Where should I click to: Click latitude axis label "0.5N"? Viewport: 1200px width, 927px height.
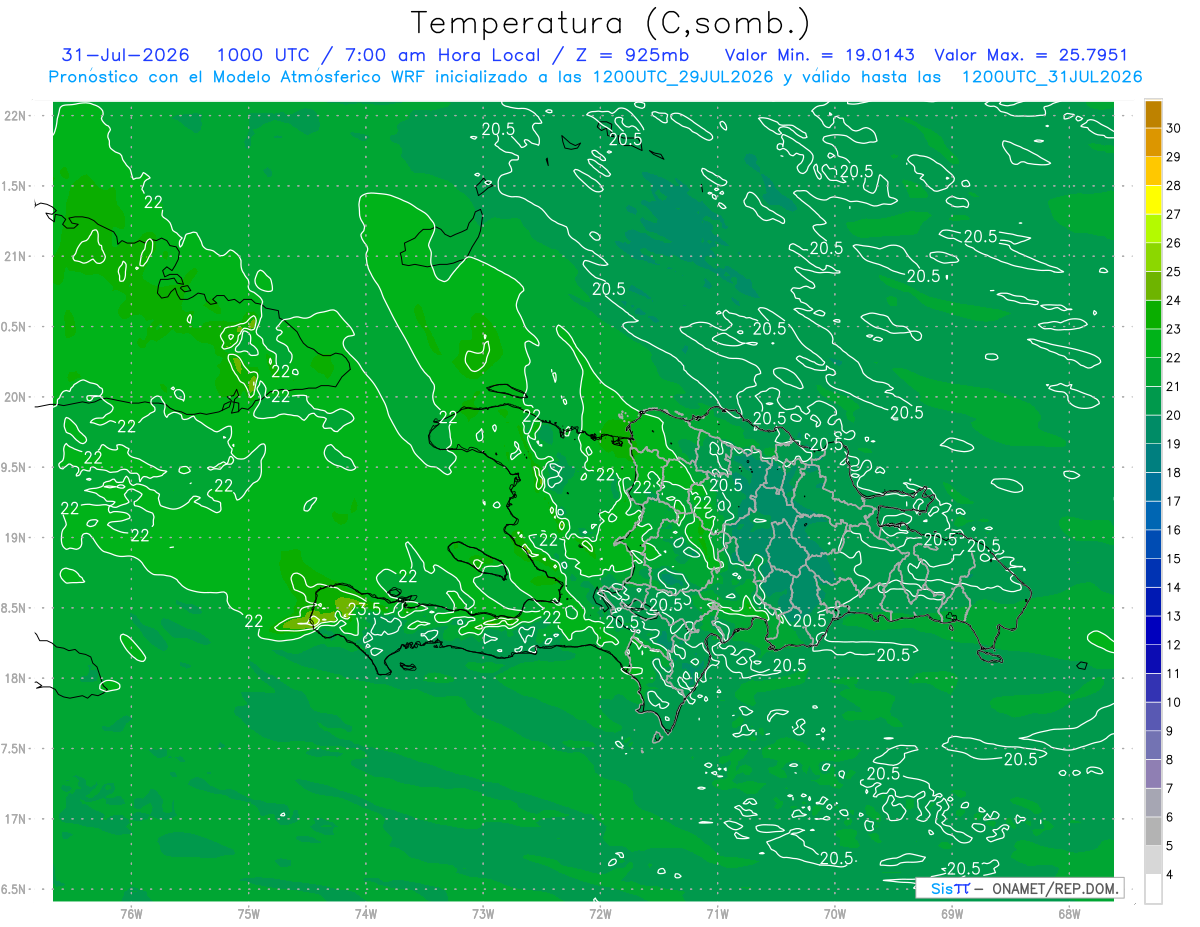pyautogui.click(x=14, y=327)
